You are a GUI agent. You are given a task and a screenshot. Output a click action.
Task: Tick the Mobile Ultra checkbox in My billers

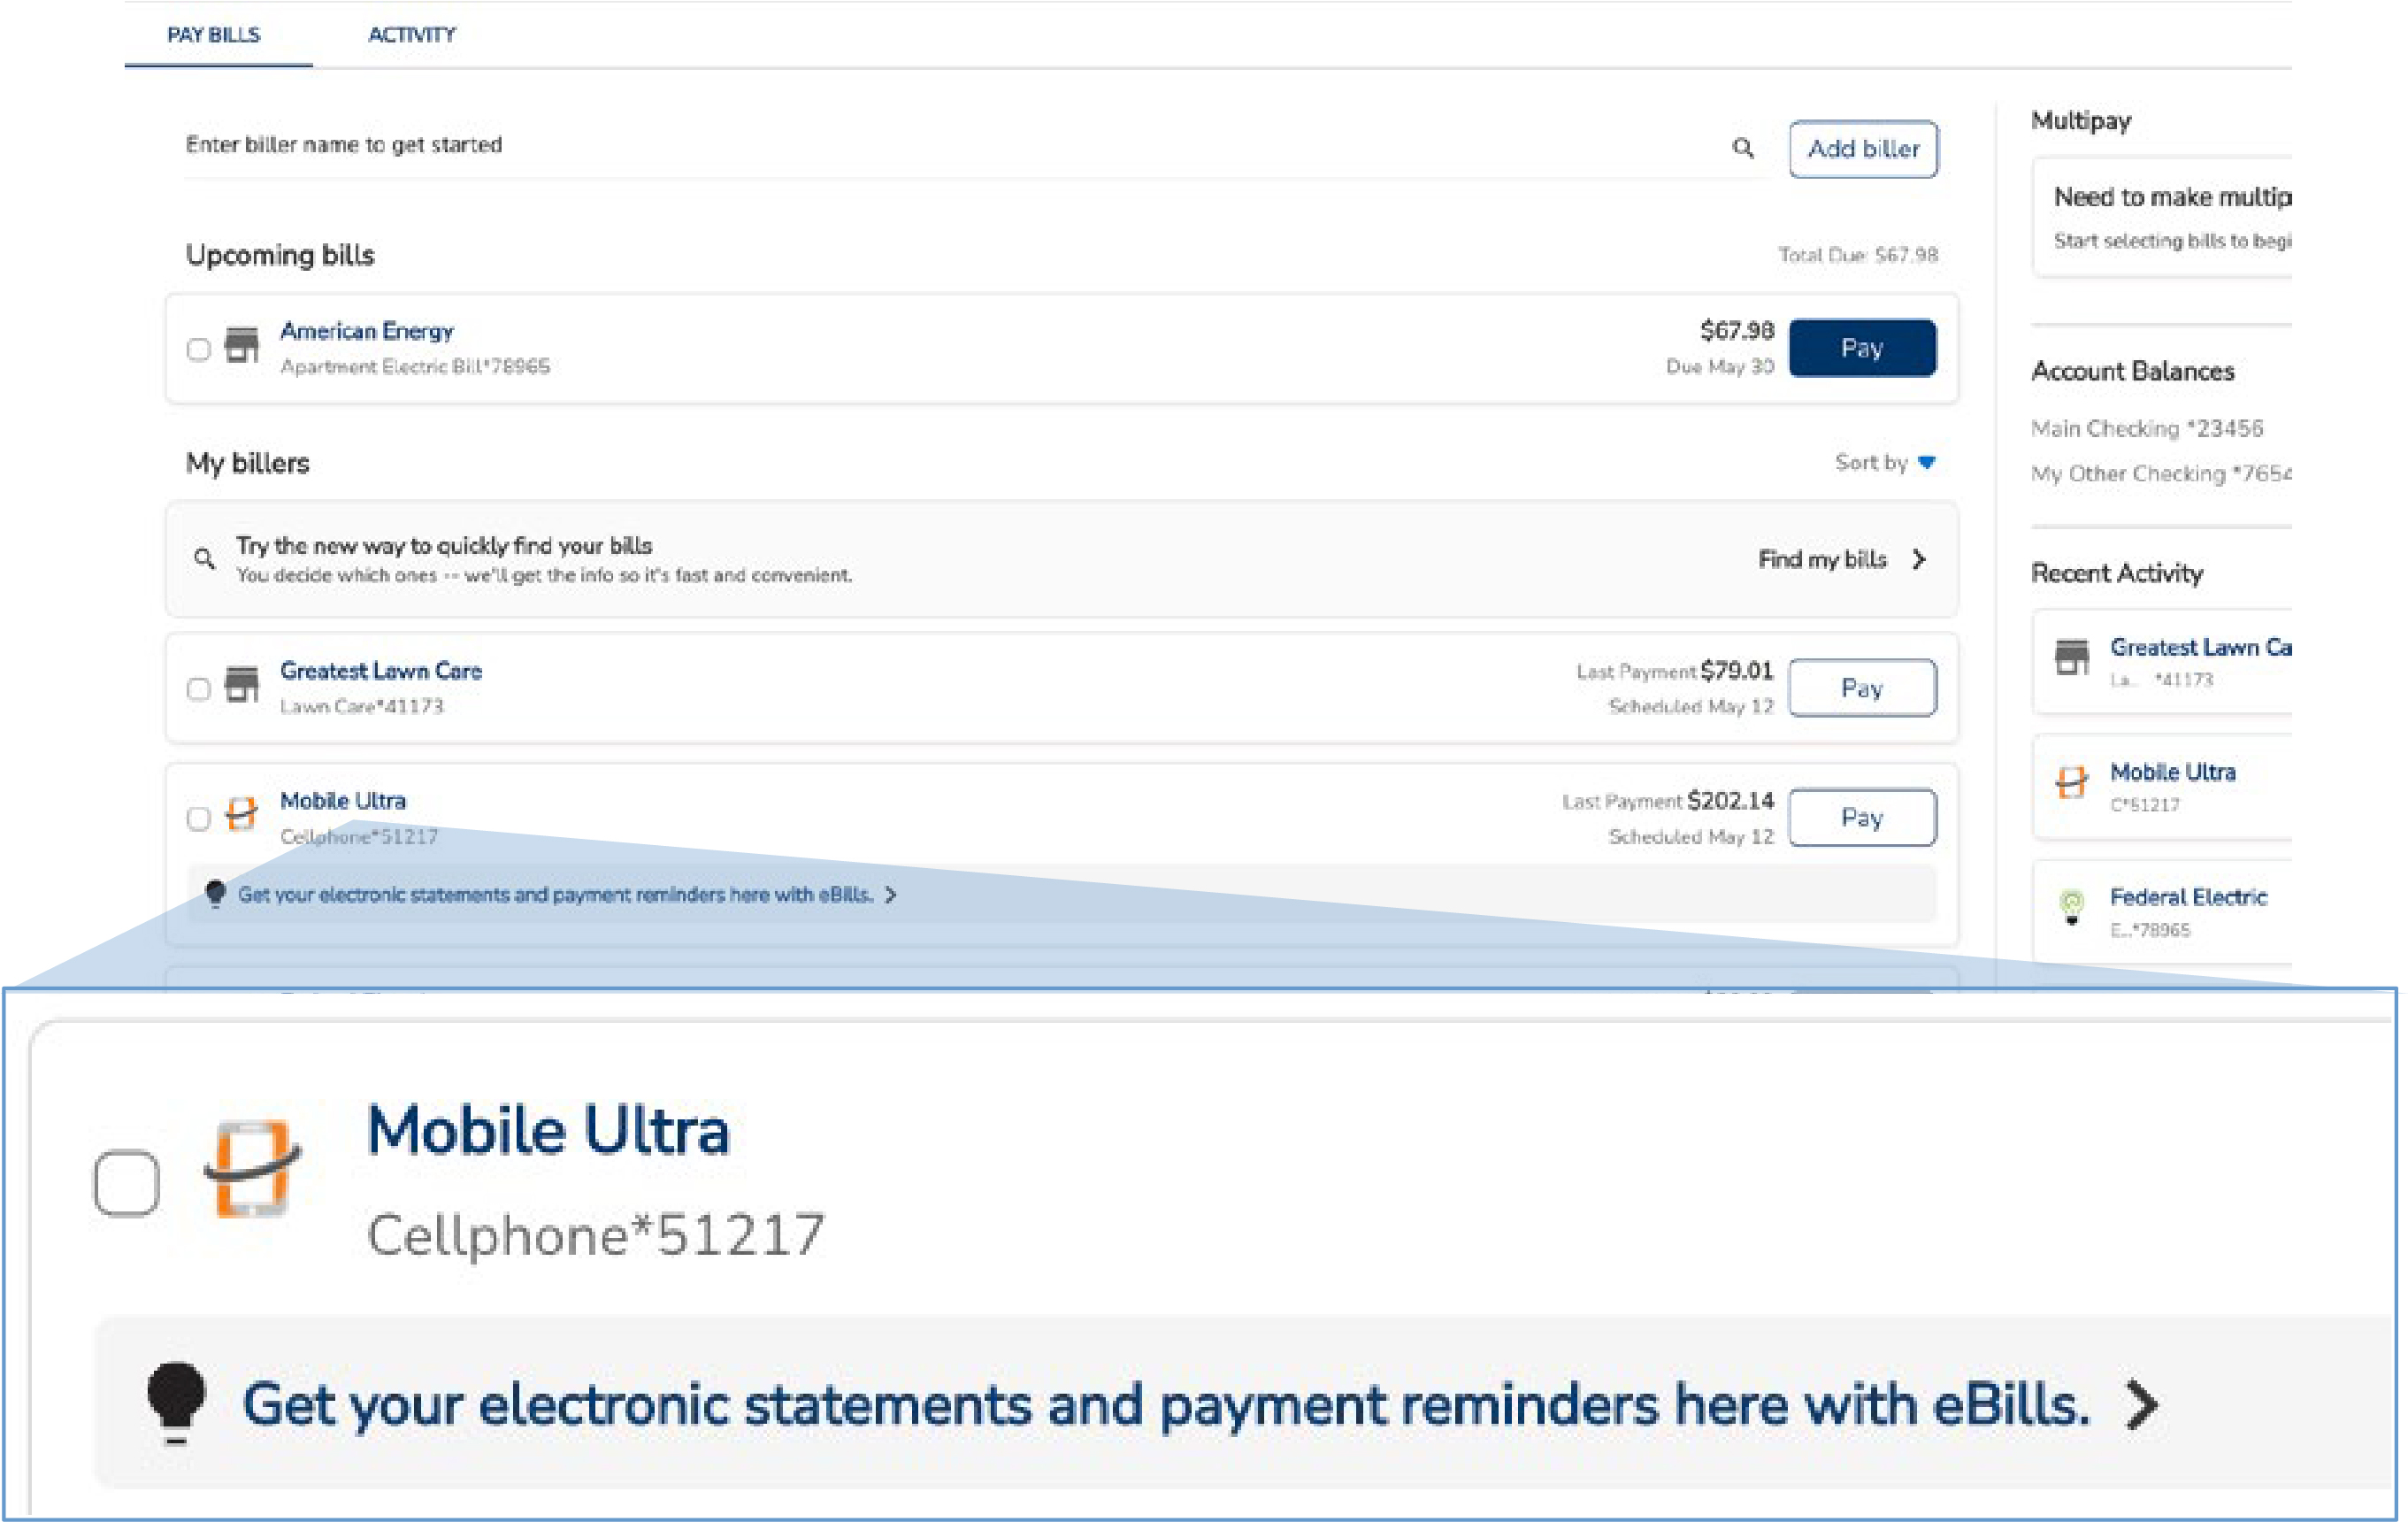(x=198, y=819)
